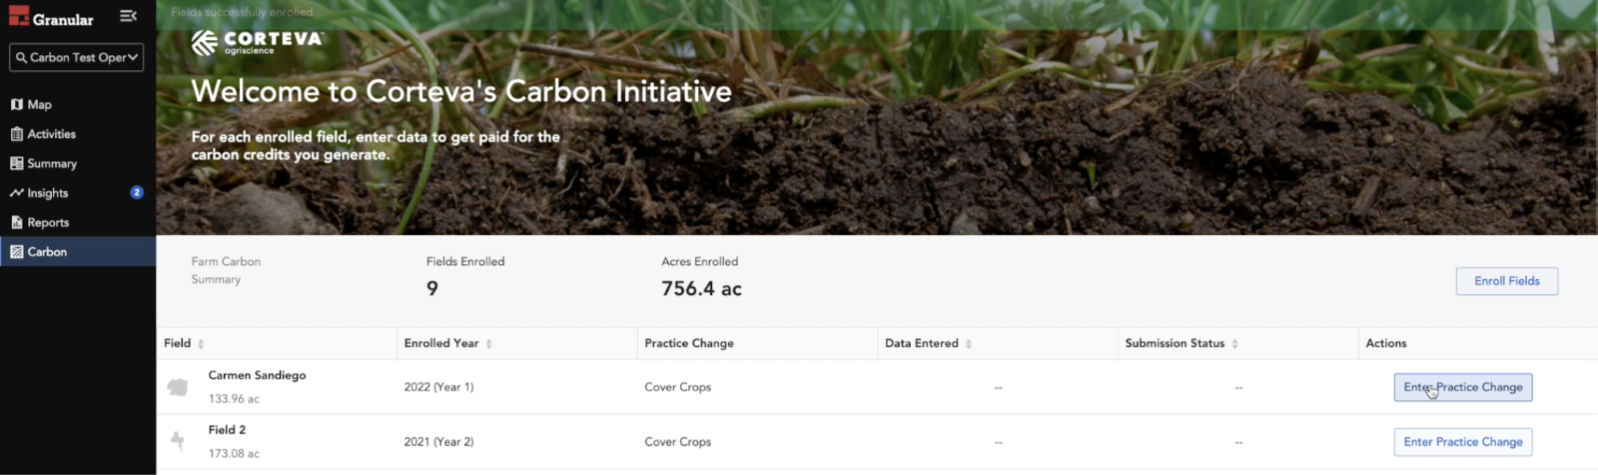The height and width of the screenshot is (475, 1598).
Task: Click the Carmen Sandiego field name
Action: (257, 376)
